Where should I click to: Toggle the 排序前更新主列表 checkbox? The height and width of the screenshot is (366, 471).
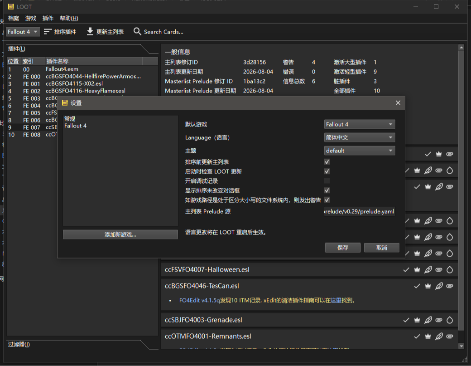tap(327, 162)
